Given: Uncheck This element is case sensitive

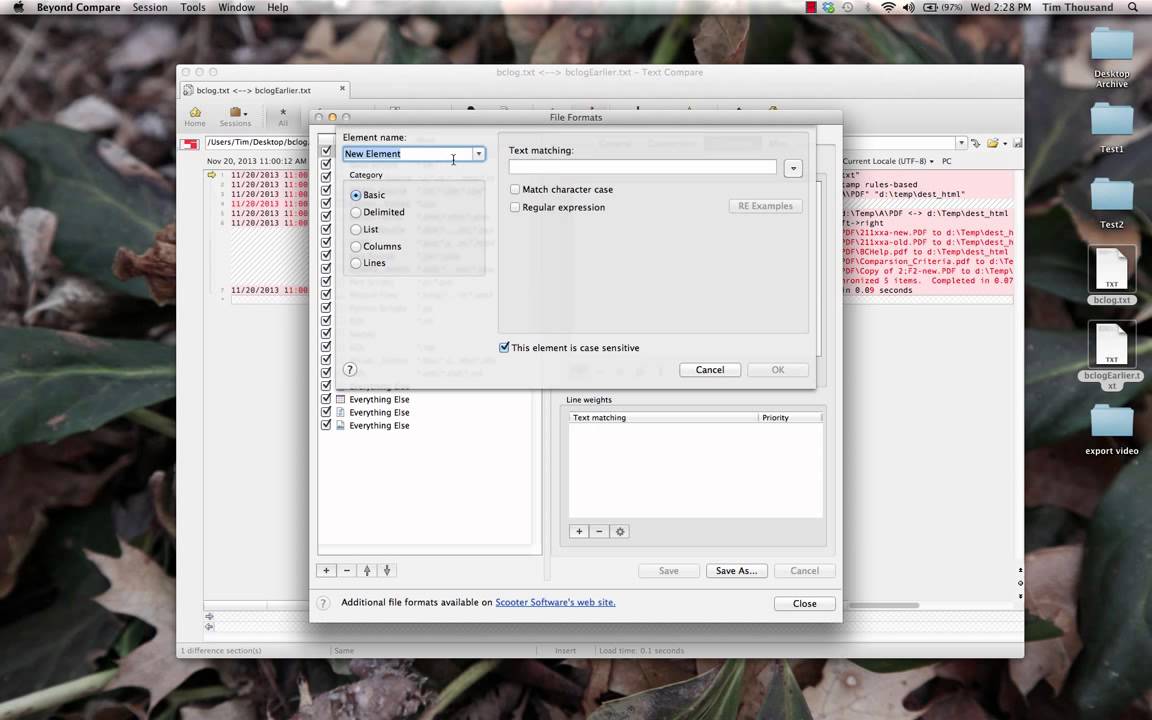Looking at the screenshot, I should 504,348.
